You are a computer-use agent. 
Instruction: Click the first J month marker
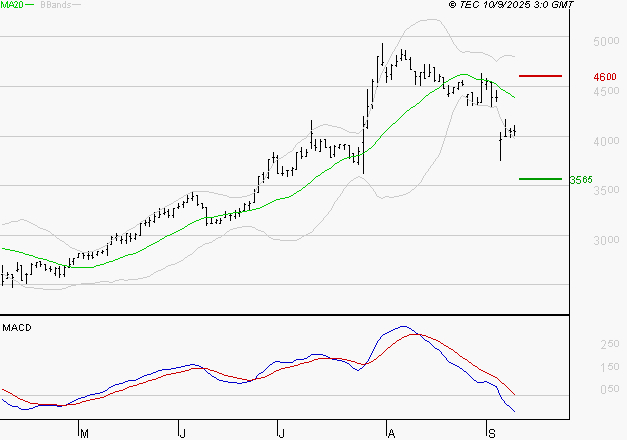point(182,433)
